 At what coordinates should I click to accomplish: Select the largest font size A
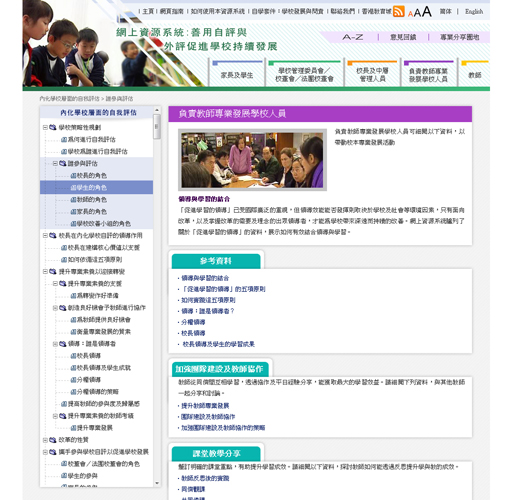(x=427, y=12)
